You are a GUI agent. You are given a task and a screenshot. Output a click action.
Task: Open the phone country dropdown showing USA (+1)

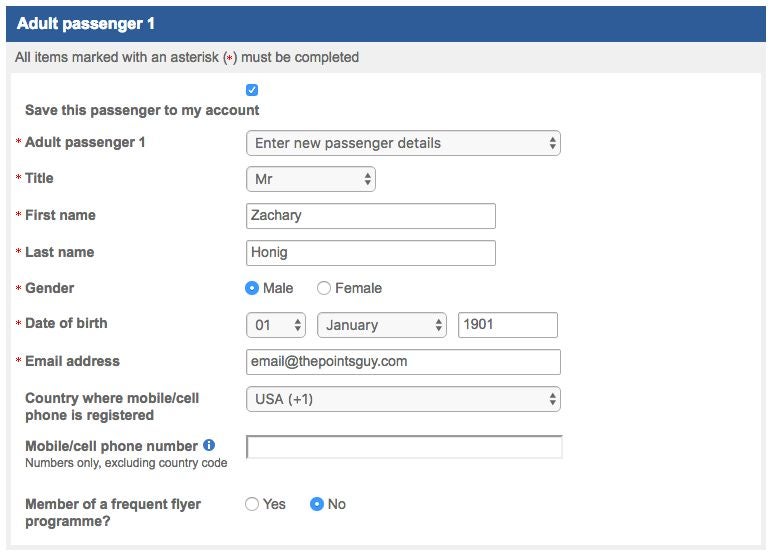403,399
